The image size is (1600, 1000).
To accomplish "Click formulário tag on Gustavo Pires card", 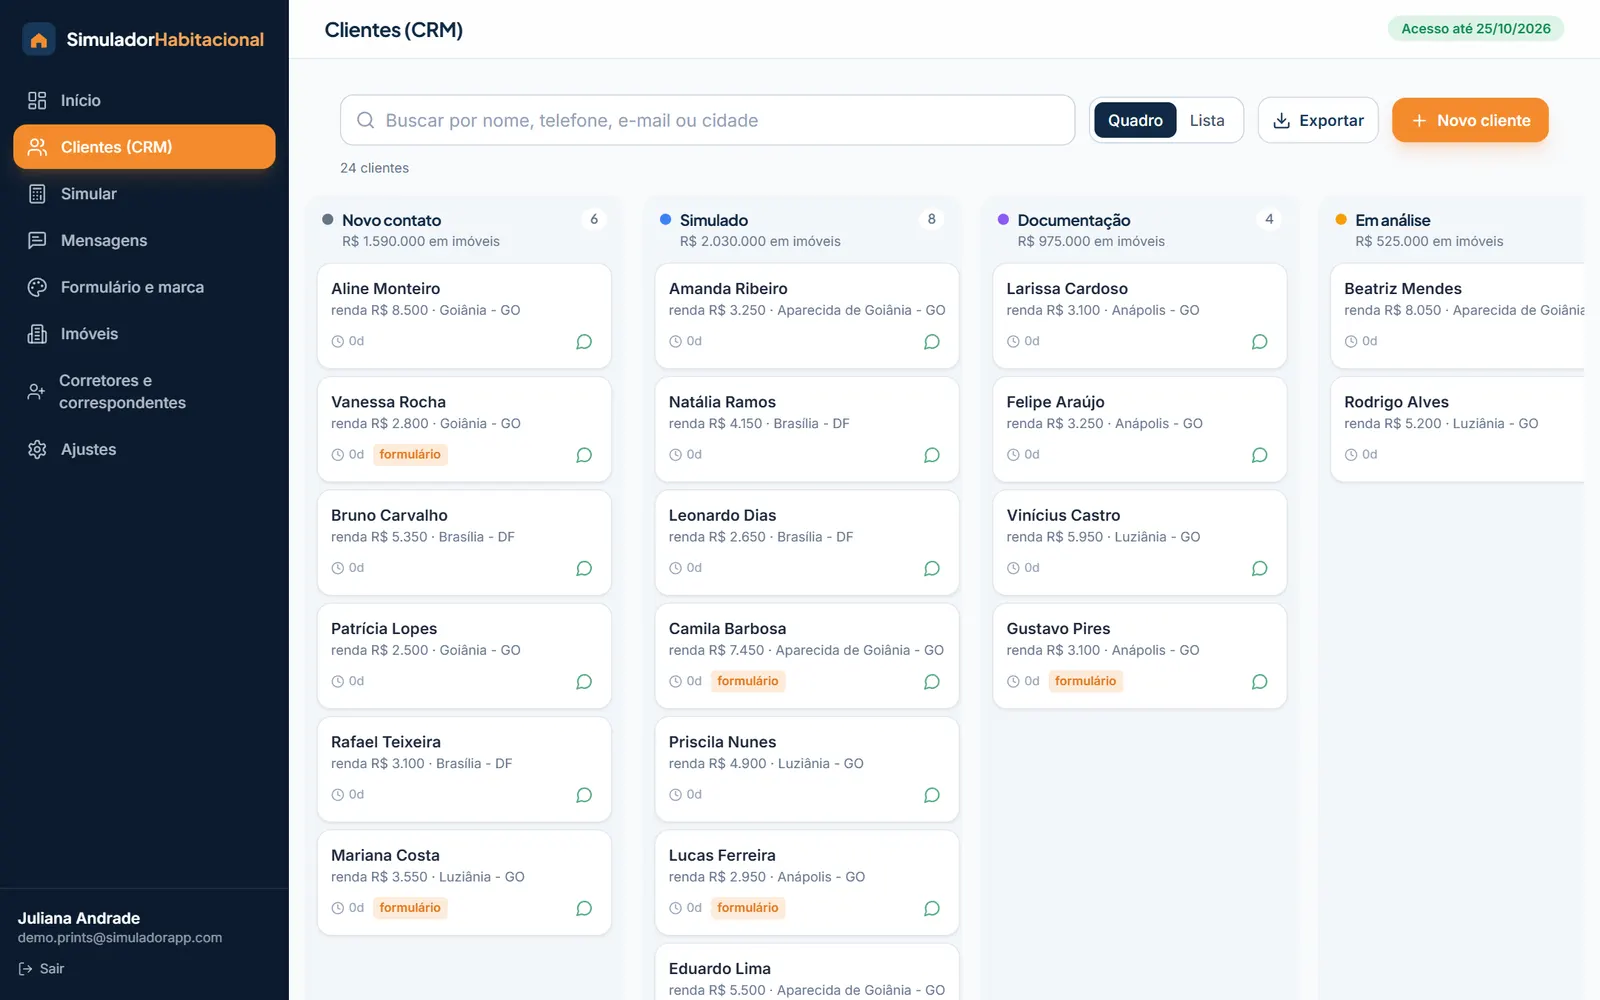I will [x=1085, y=682].
